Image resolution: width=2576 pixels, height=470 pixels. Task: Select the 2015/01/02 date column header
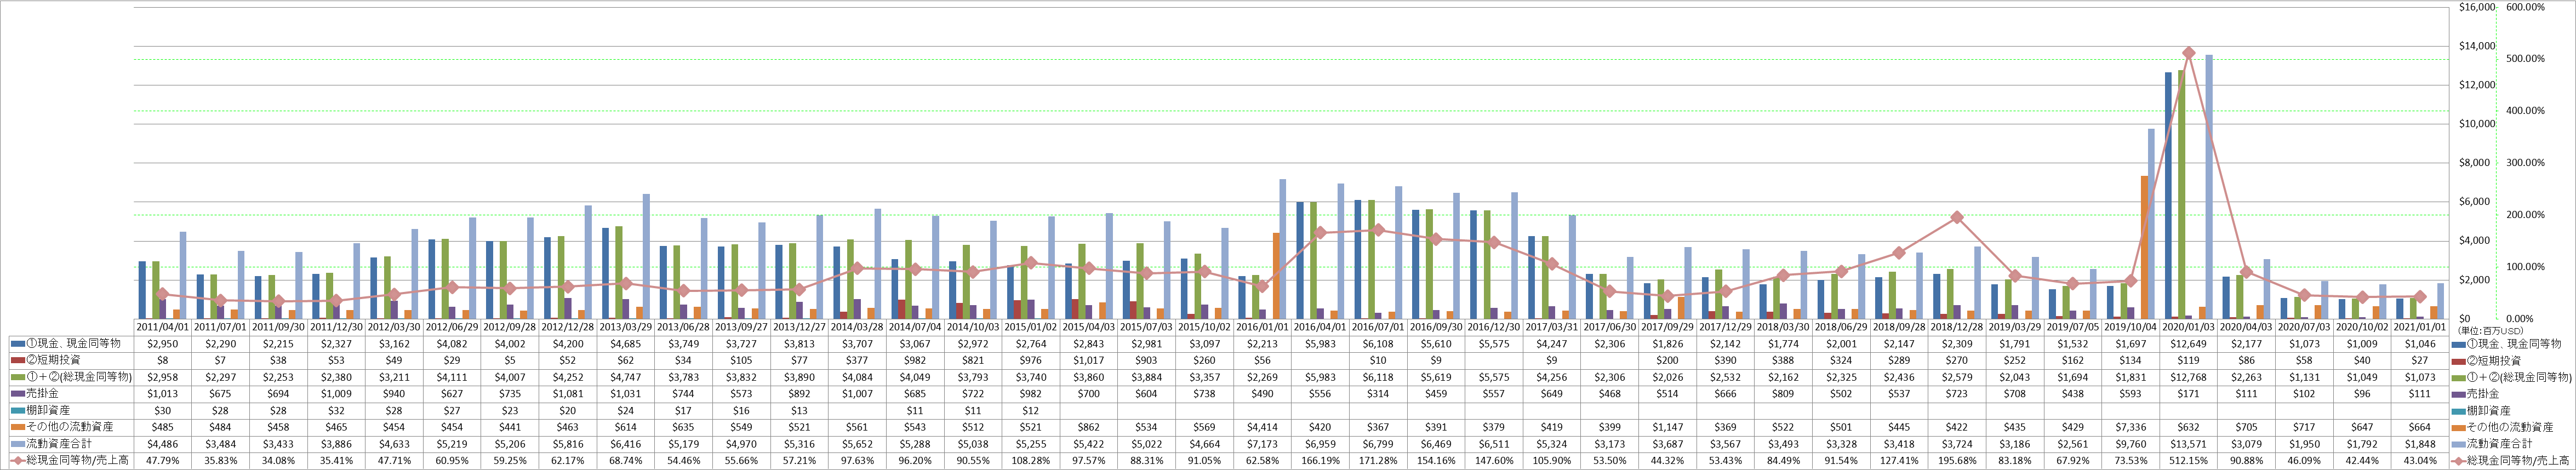coord(1030,327)
